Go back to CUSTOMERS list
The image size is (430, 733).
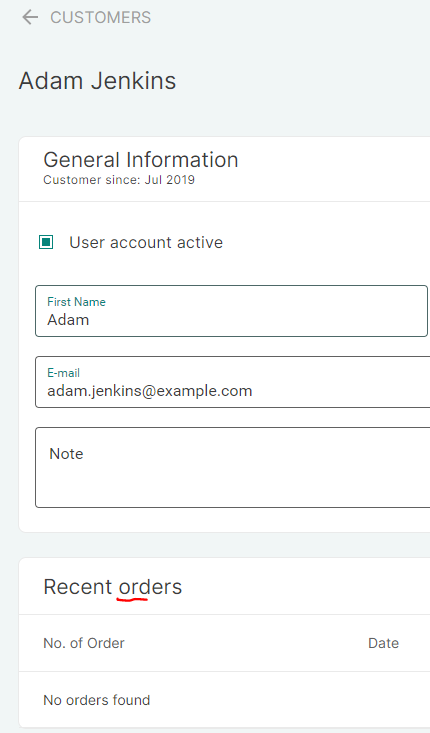(100, 17)
